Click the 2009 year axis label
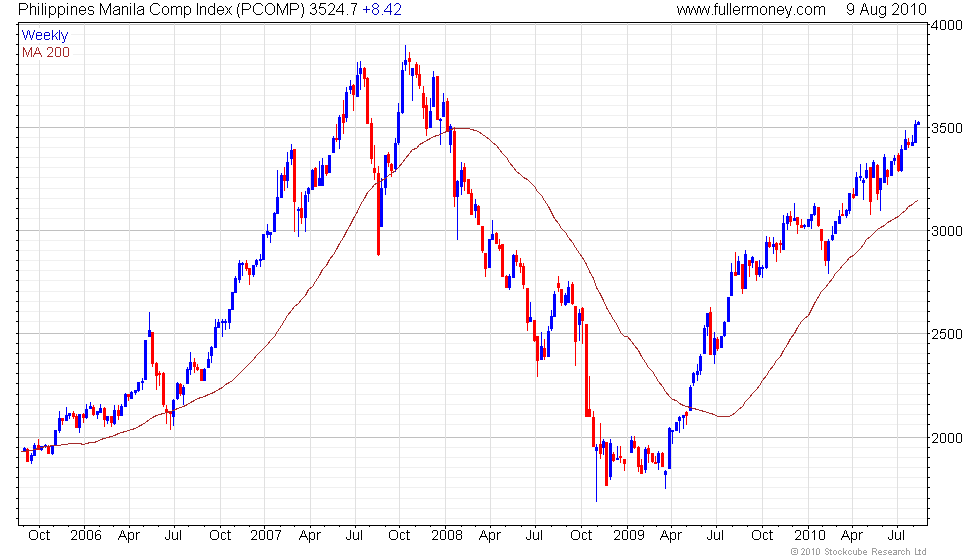The image size is (980, 560). (629, 536)
